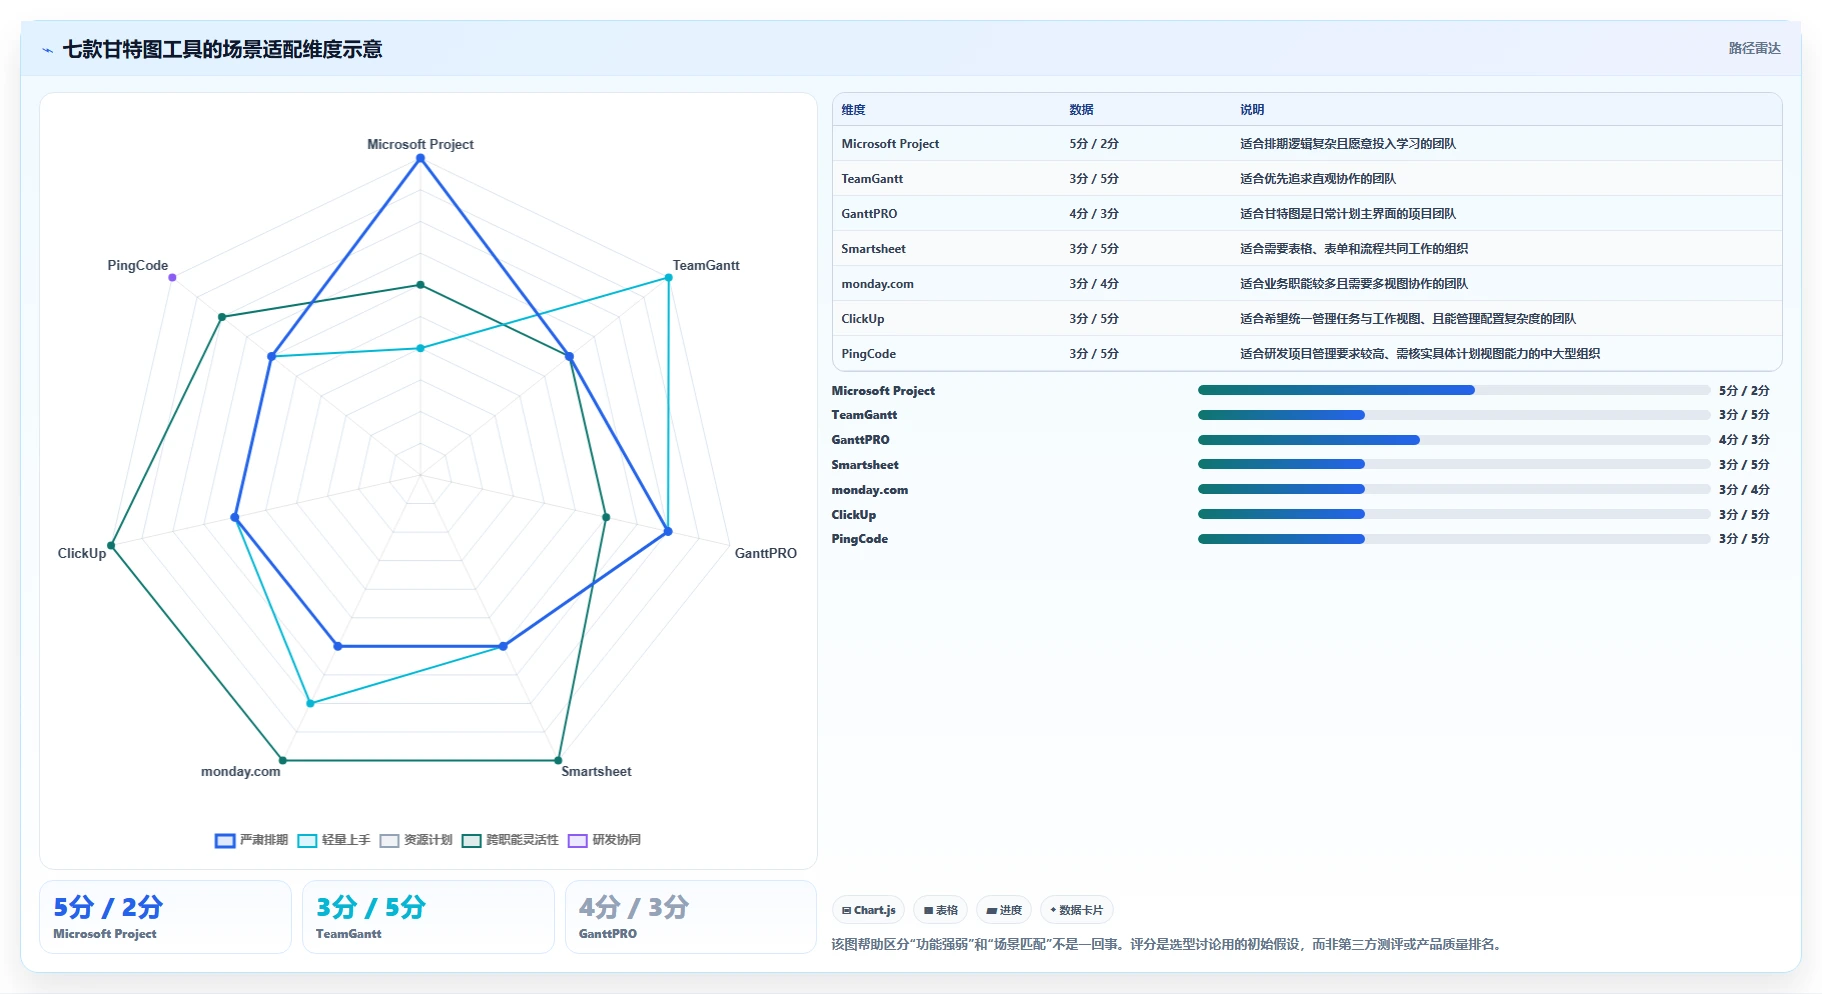Click the '4分 / 3分' value beside GanttPRO bar

(x=1744, y=440)
